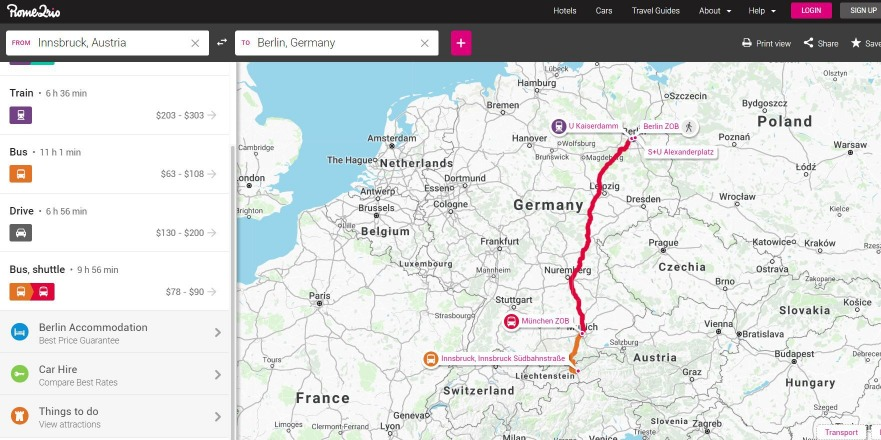
Task: Click the Transport button on the map
Action: [x=841, y=432]
